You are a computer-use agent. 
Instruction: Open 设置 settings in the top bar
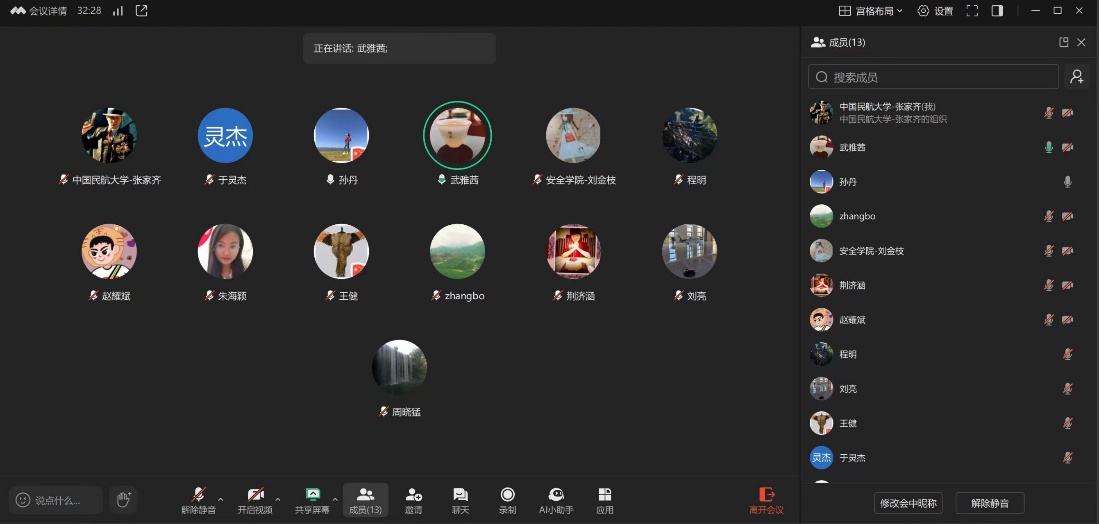(x=935, y=11)
